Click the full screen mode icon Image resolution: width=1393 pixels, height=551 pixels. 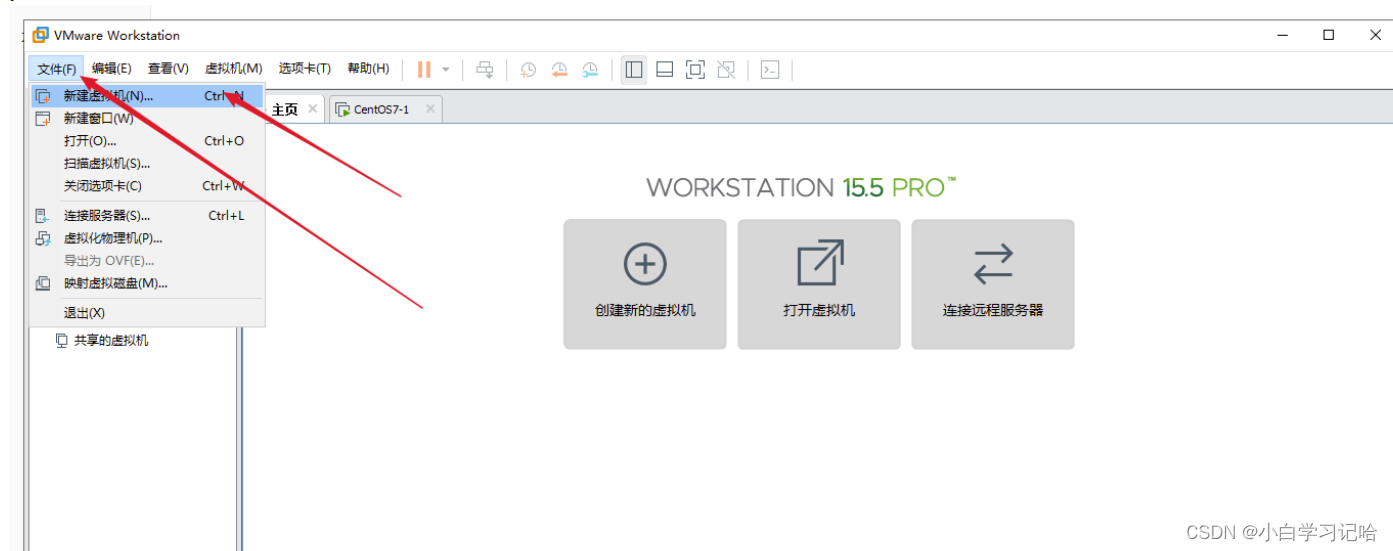[x=695, y=69]
